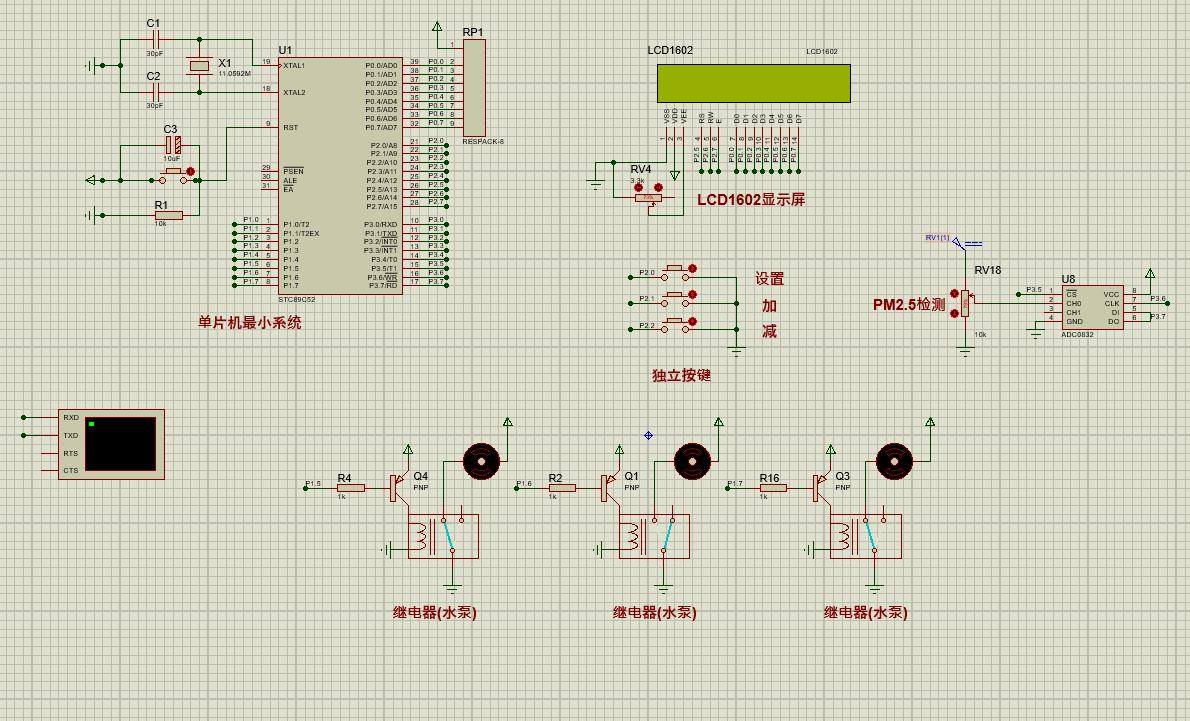Click the RV18 potentiometer body
Image resolution: width=1190 pixels, height=721 pixels.
click(965, 303)
